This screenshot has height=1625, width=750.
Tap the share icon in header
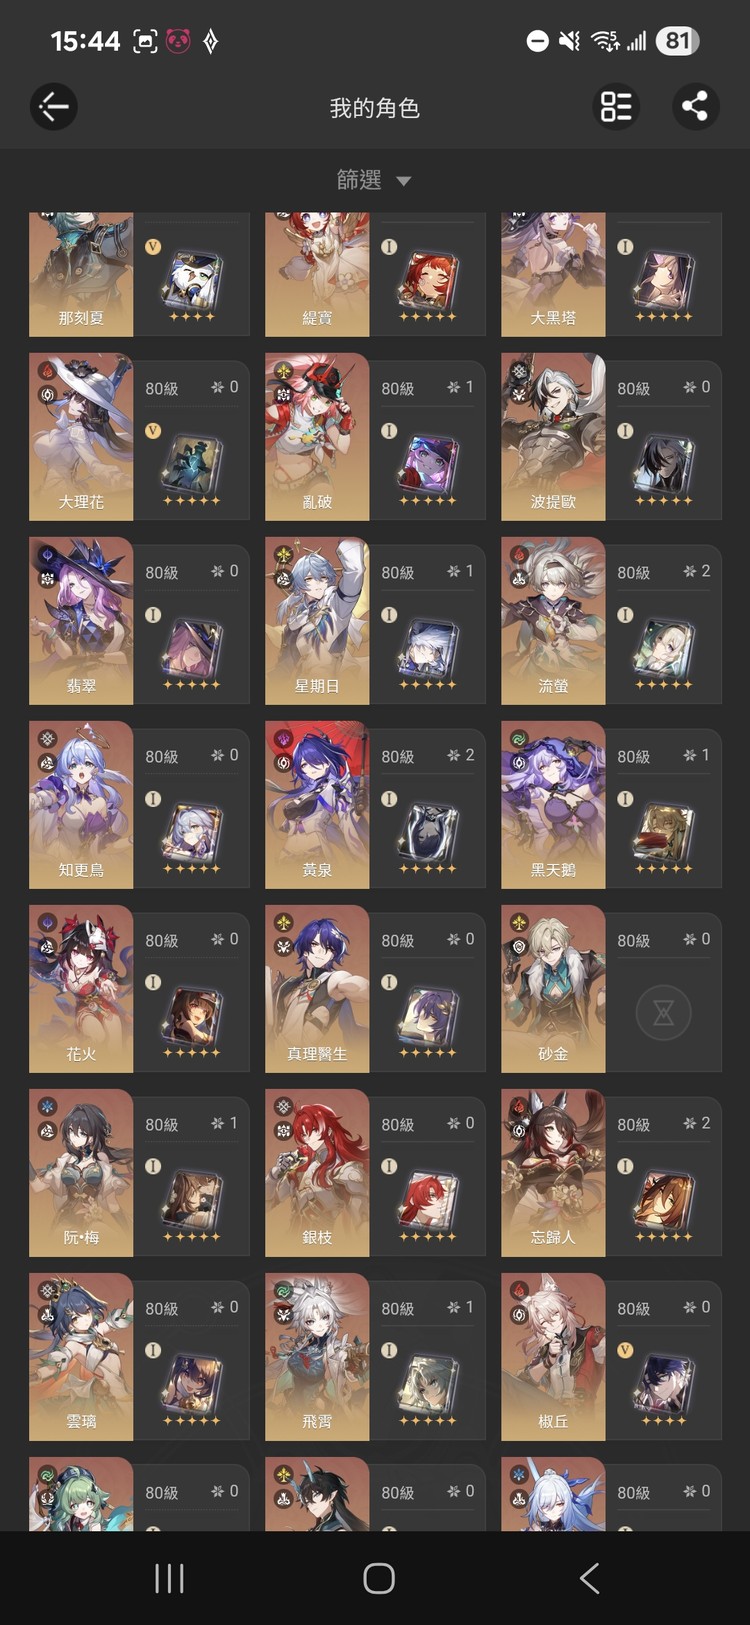click(x=695, y=106)
